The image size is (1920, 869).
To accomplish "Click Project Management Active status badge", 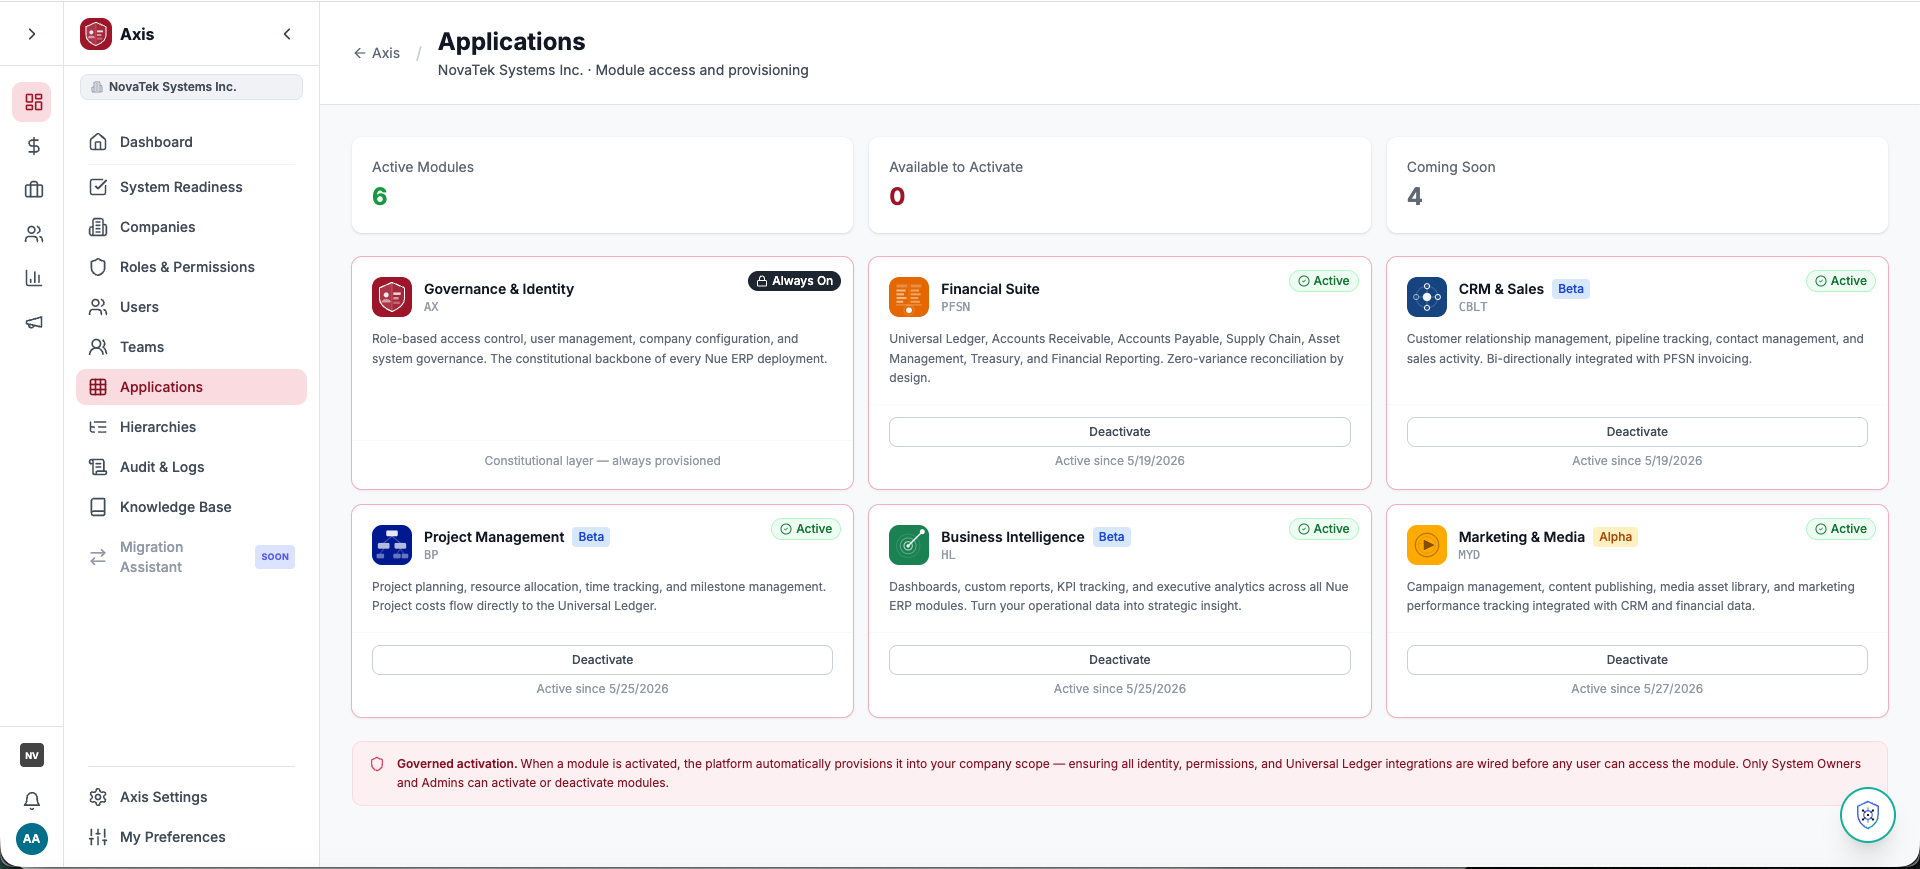I will pyautogui.click(x=806, y=529).
